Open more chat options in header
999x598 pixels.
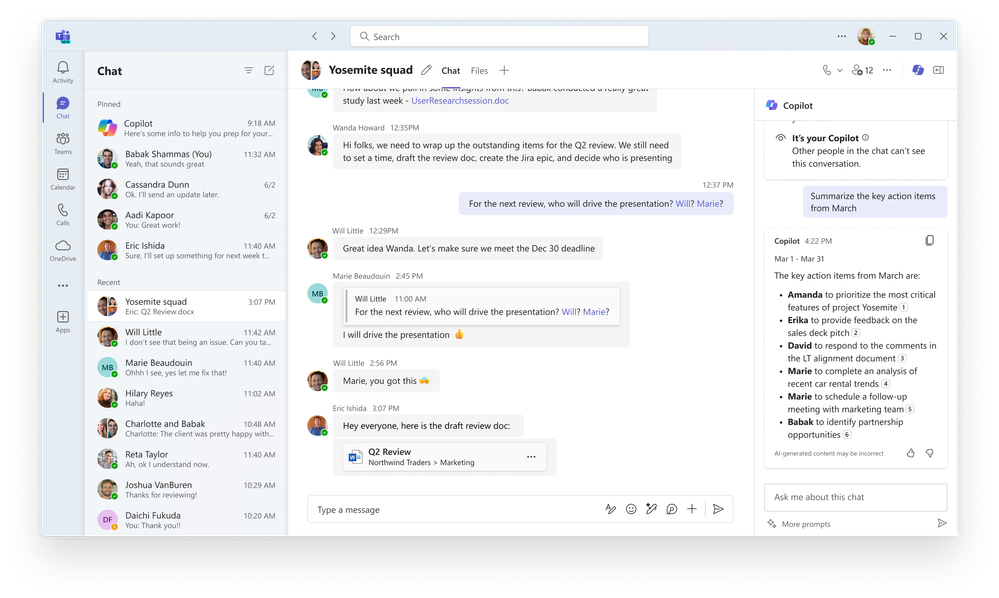[887, 70]
